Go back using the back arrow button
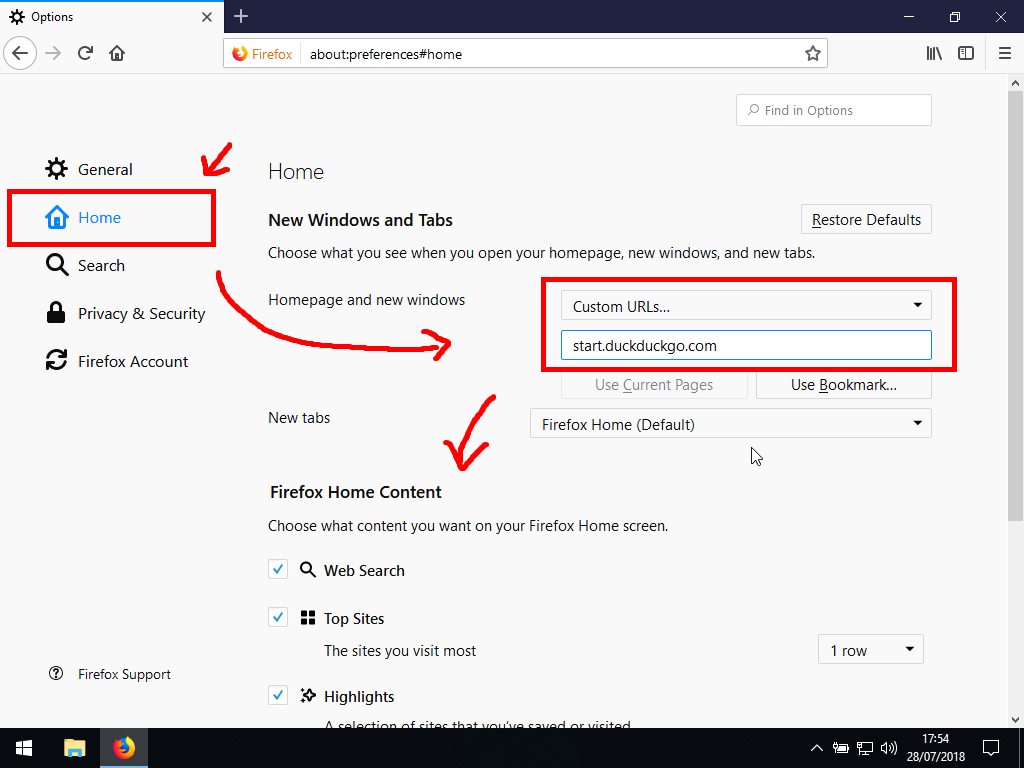 point(20,53)
